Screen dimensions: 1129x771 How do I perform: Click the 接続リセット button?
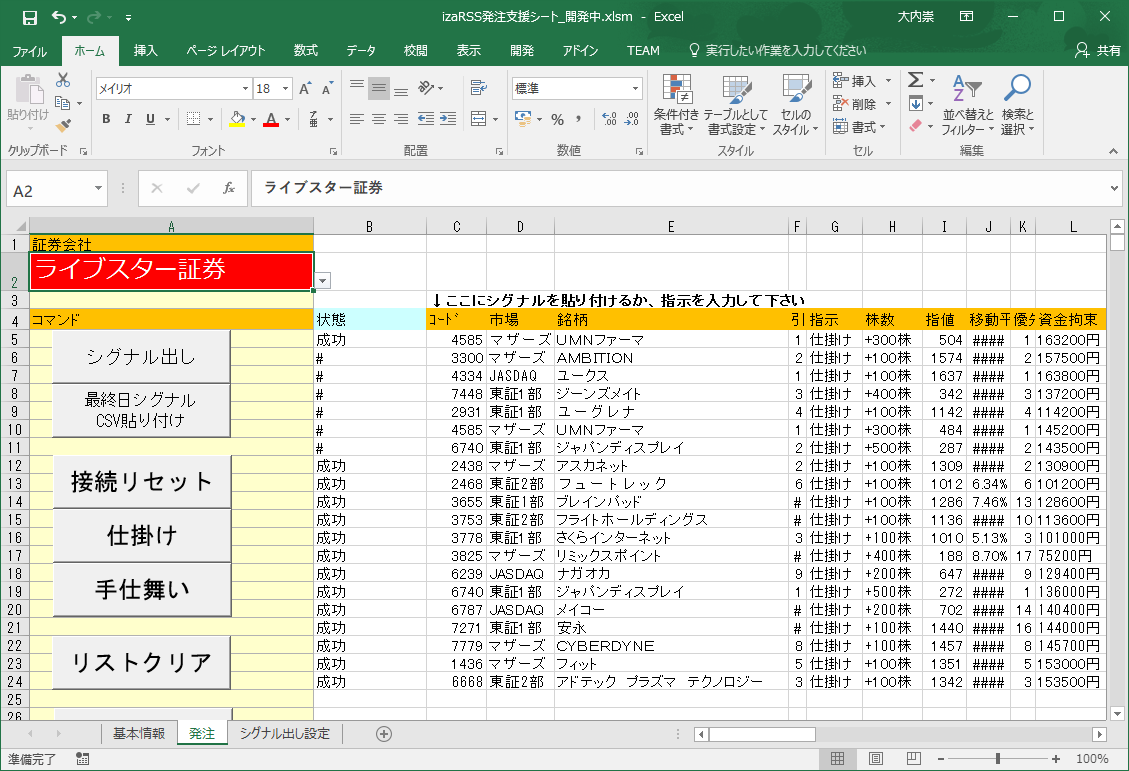[141, 482]
